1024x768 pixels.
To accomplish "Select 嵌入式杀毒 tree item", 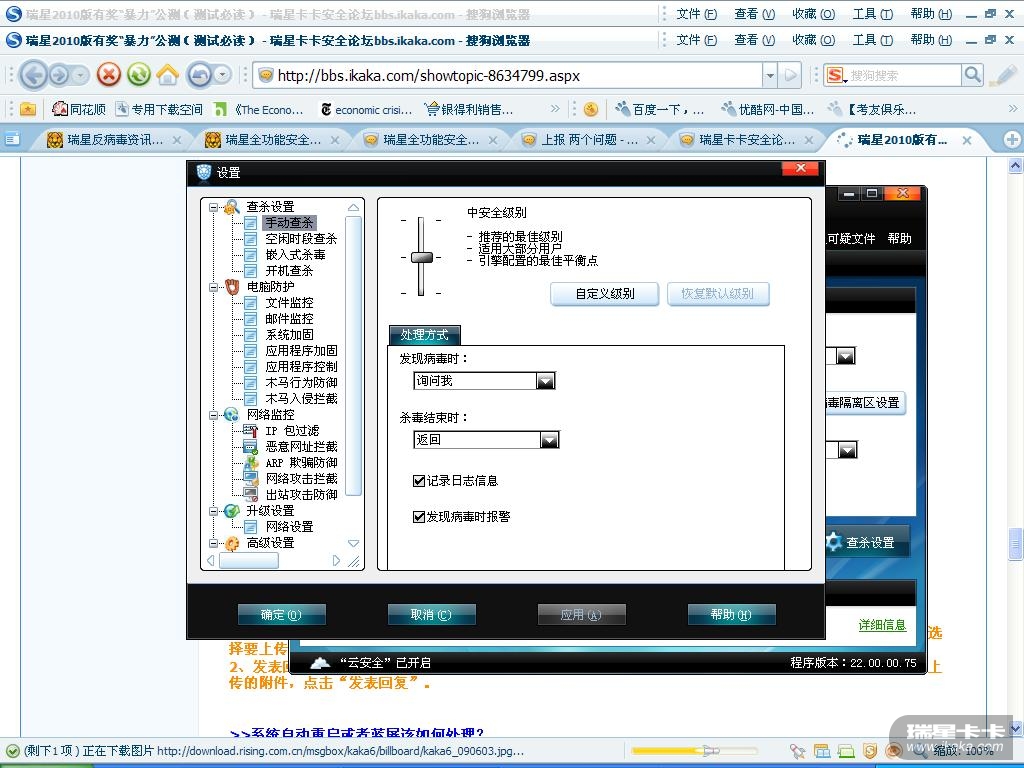I will pyautogui.click(x=295, y=254).
